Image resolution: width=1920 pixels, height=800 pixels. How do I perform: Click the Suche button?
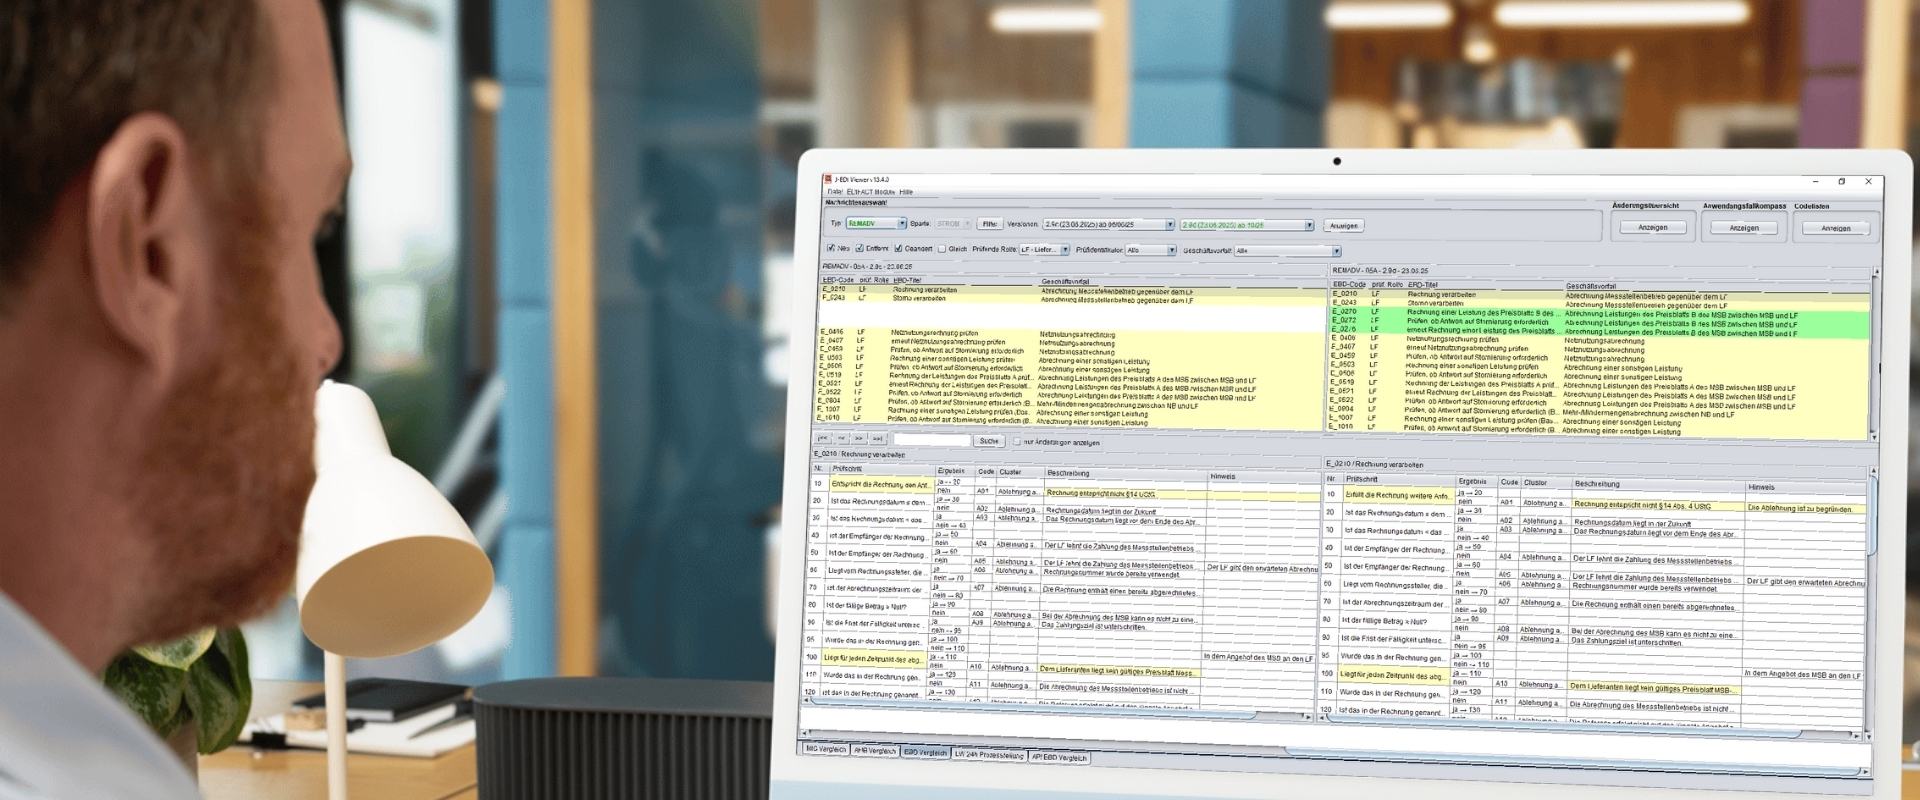[989, 441]
